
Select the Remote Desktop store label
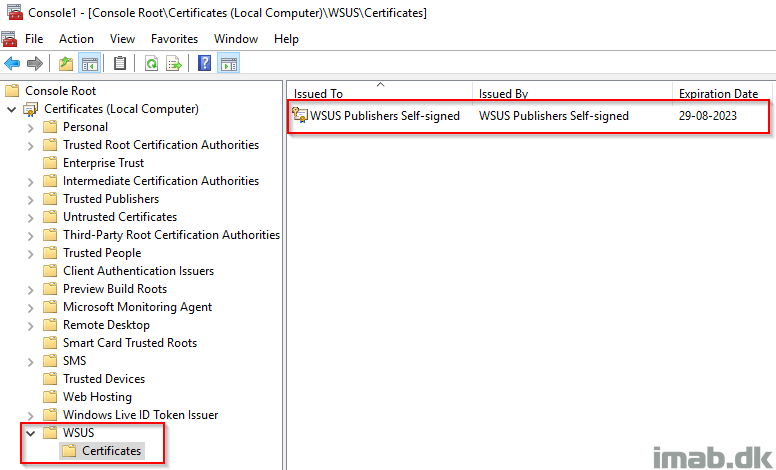pyautogui.click(x=106, y=325)
